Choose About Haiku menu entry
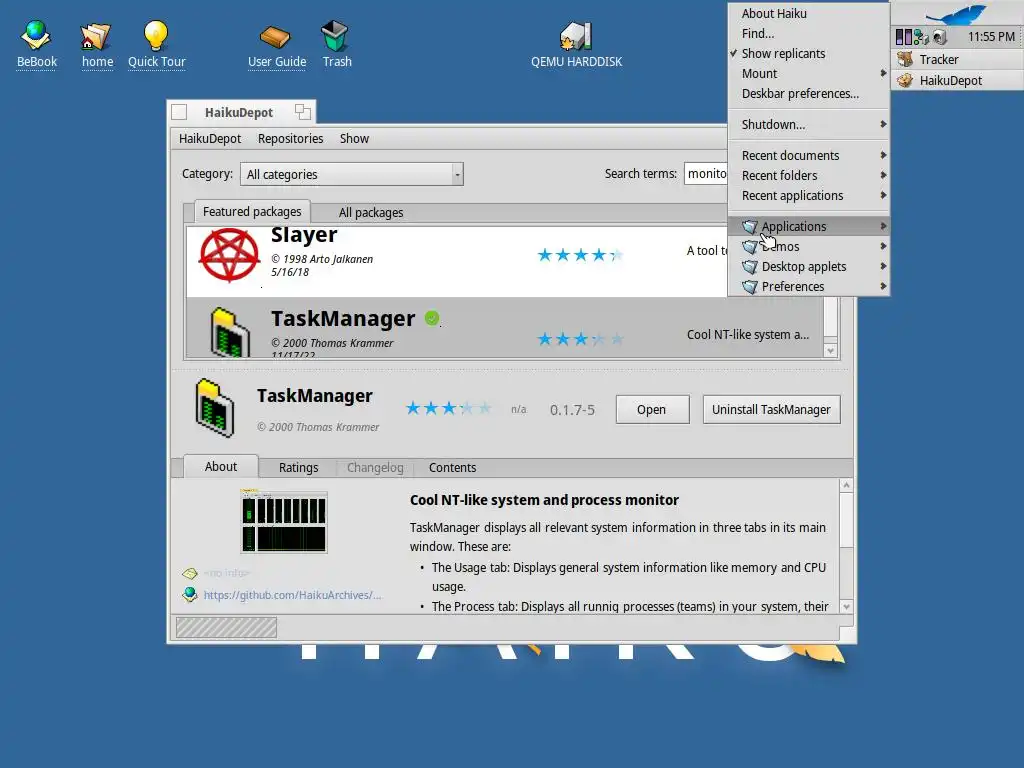1024x768 pixels. click(808, 14)
